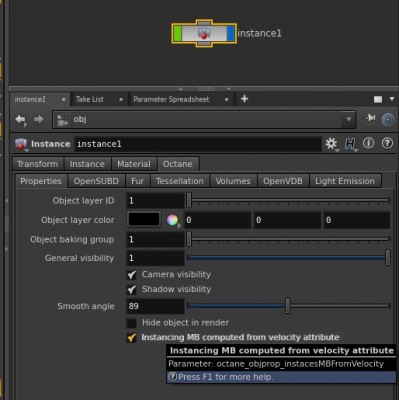
Task: Go back with the left arrow icon
Action: click(x=21, y=120)
